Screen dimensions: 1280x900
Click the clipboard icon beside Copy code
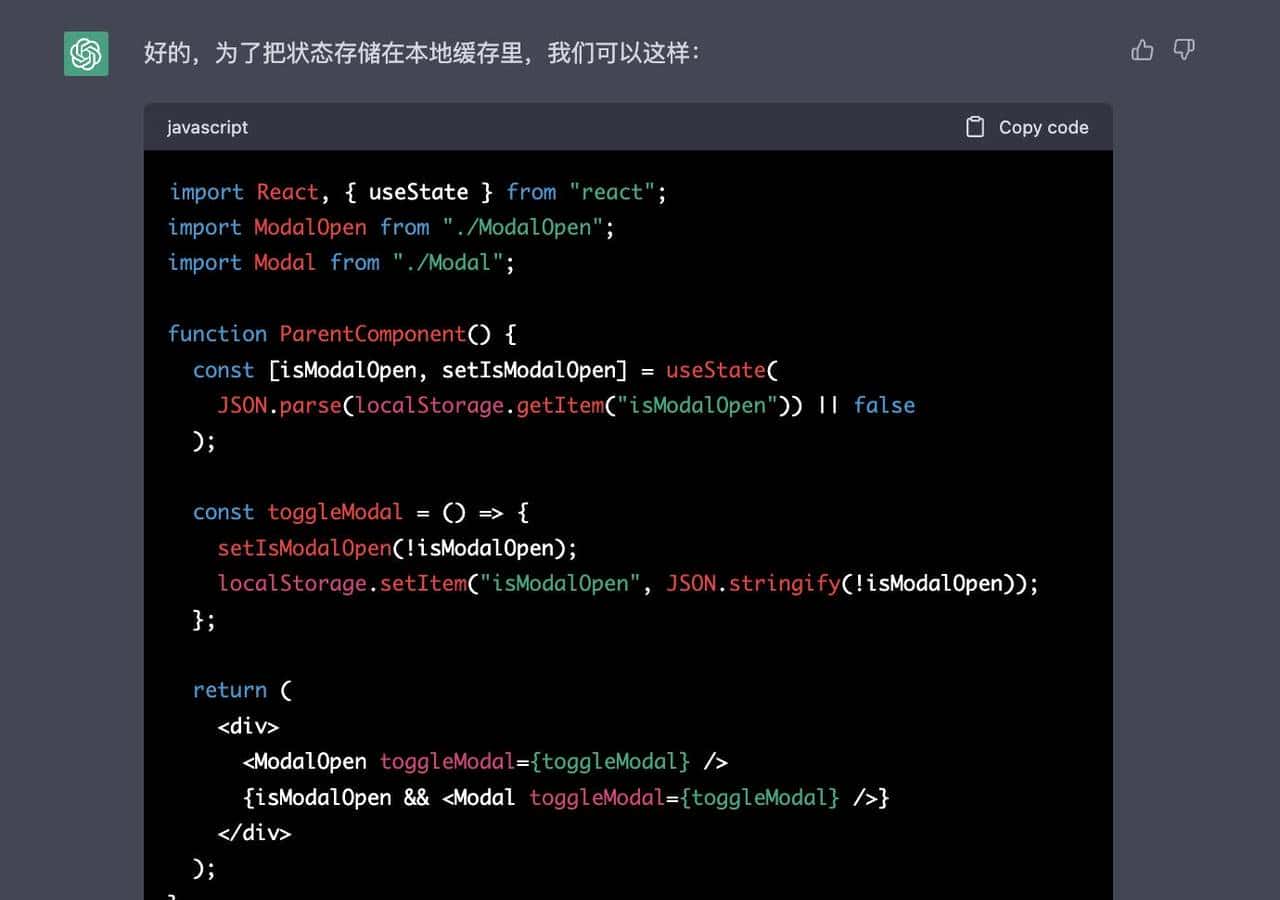[975, 127]
